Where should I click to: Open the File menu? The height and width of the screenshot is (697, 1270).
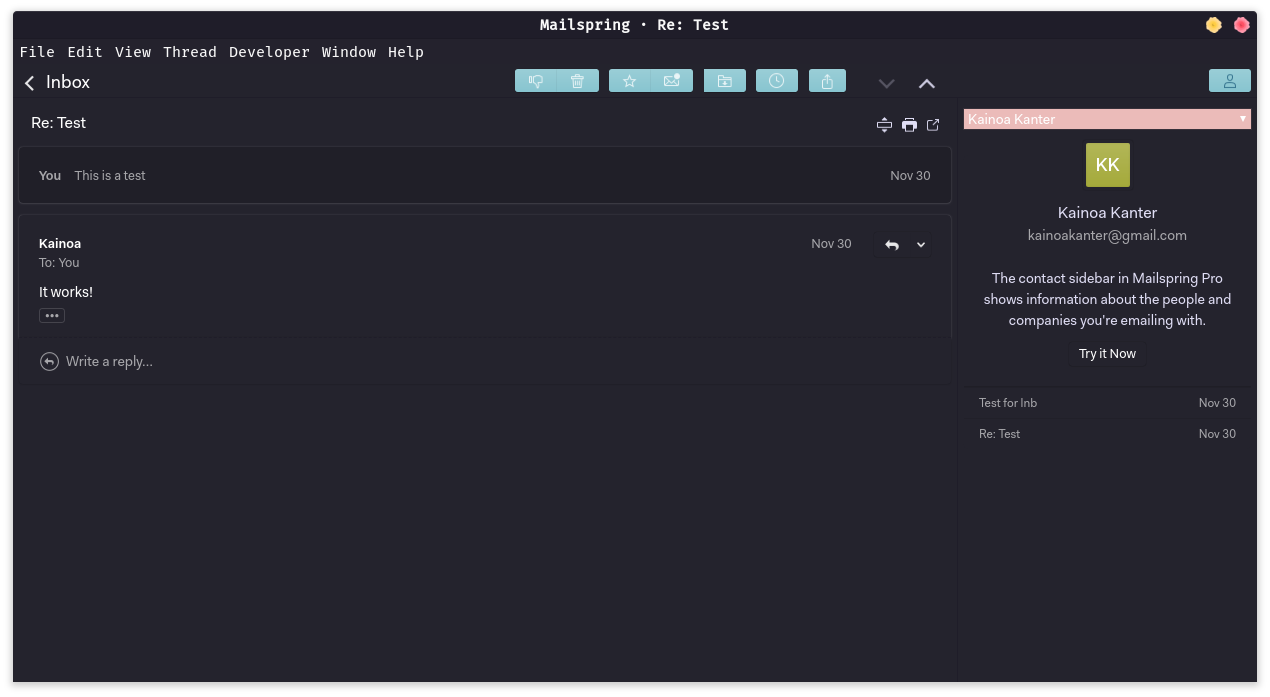pos(37,52)
